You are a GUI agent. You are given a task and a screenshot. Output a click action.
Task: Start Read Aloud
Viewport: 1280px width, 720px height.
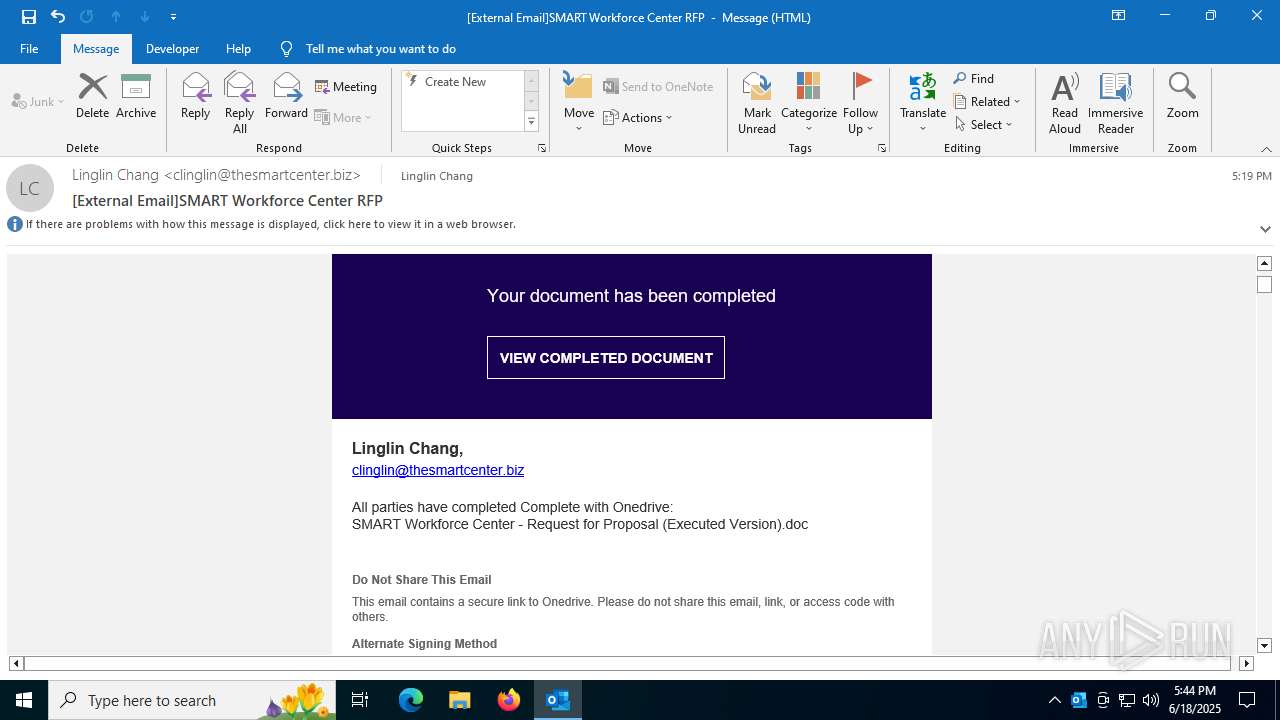tap(1065, 103)
